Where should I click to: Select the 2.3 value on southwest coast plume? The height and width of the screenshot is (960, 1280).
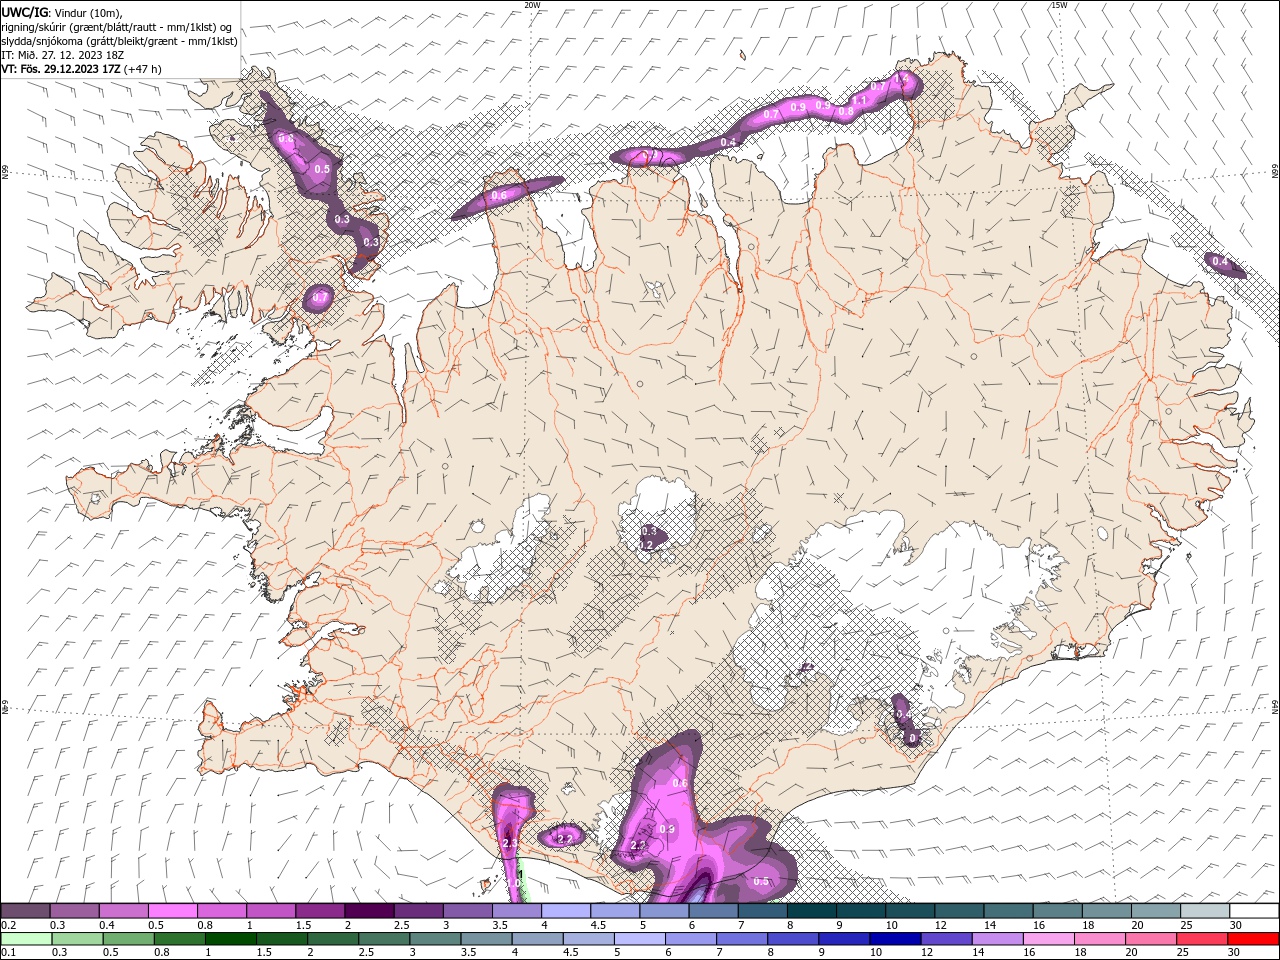click(510, 844)
